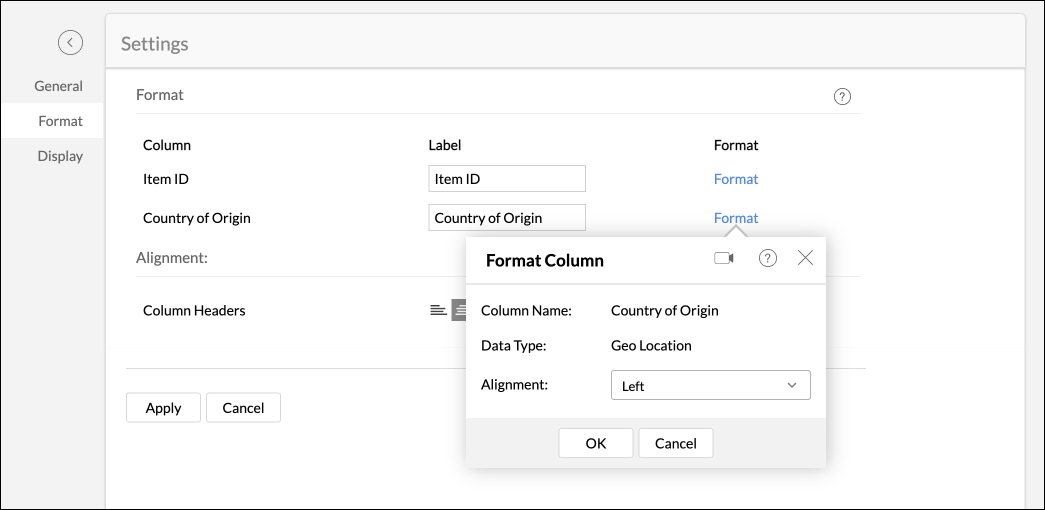Select the Format tab in sidebar
Image resolution: width=1045 pixels, height=510 pixels.
pyautogui.click(x=60, y=121)
